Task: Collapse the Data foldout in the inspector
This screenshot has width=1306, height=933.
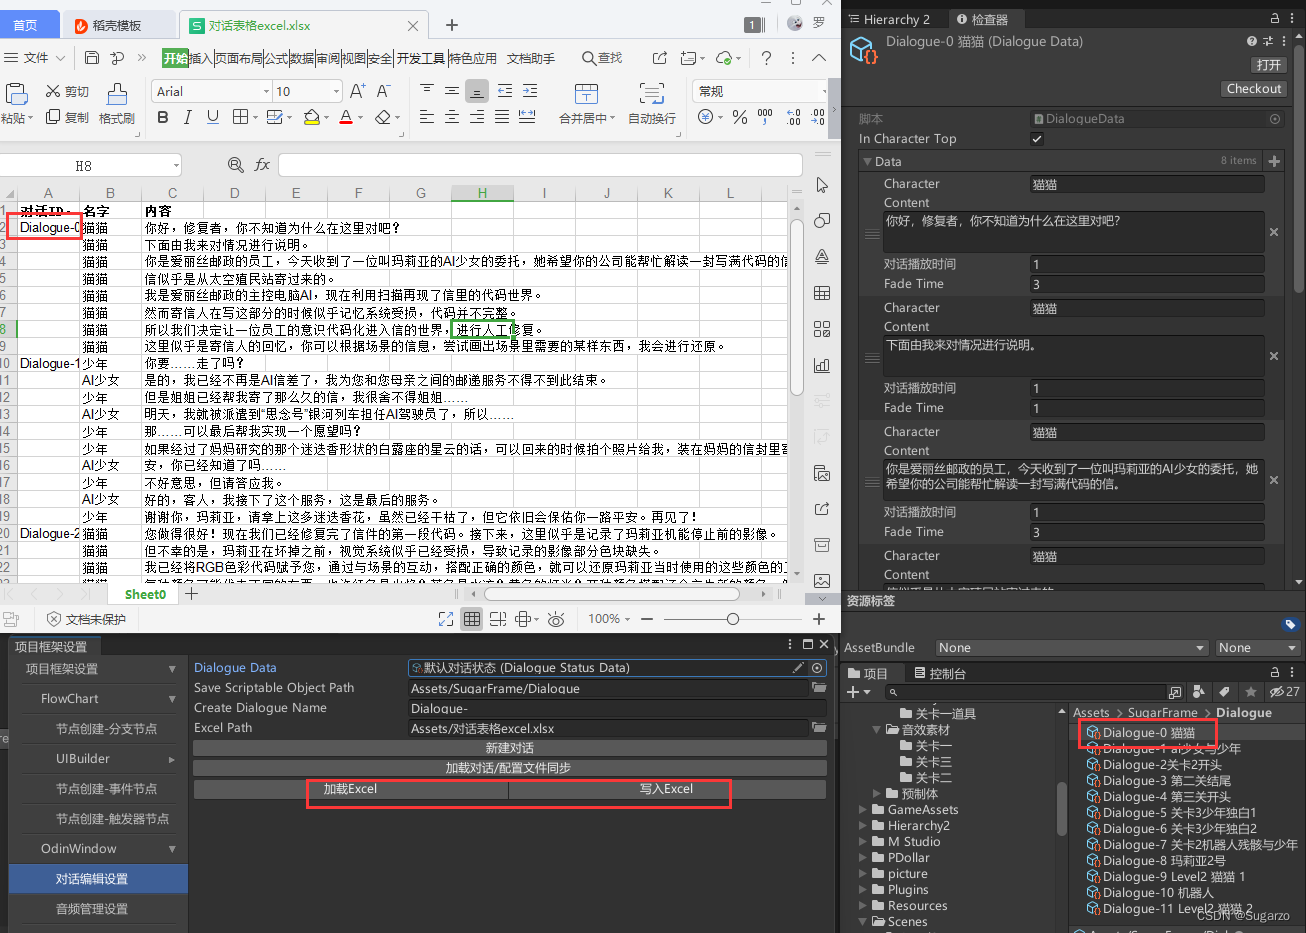Action: (x=866, y=161)
